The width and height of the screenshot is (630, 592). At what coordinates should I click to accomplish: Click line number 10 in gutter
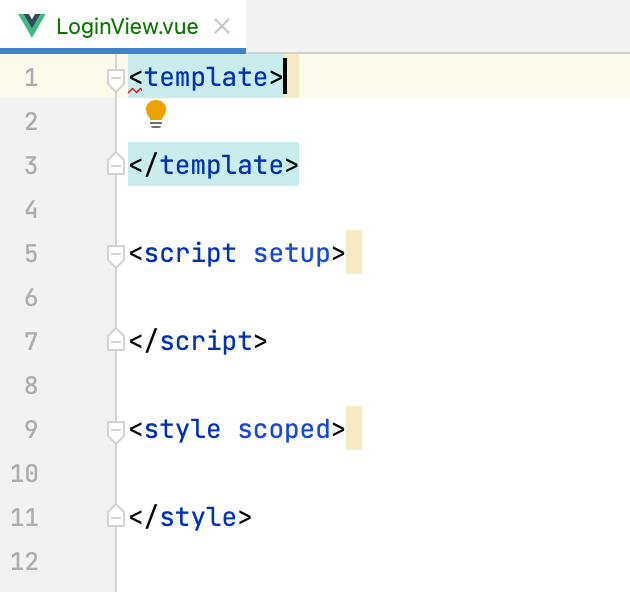pyautogui.click(x=25, y=473)
